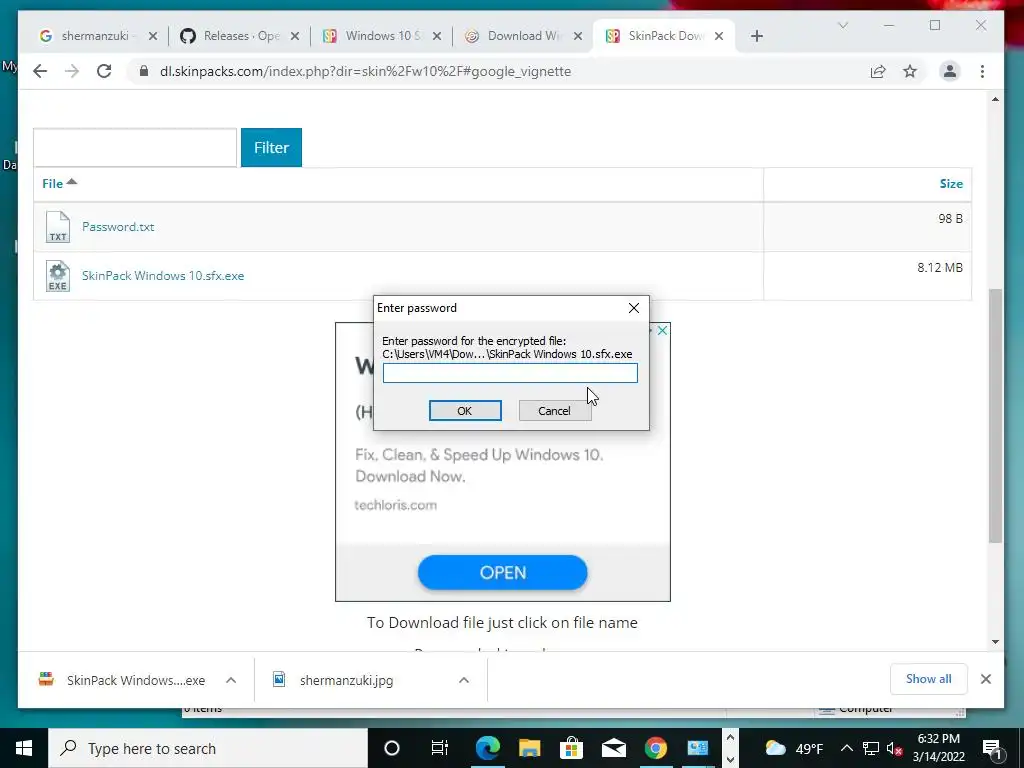Close the Windows 10 S tab
1024x768 pixels.
437,36
